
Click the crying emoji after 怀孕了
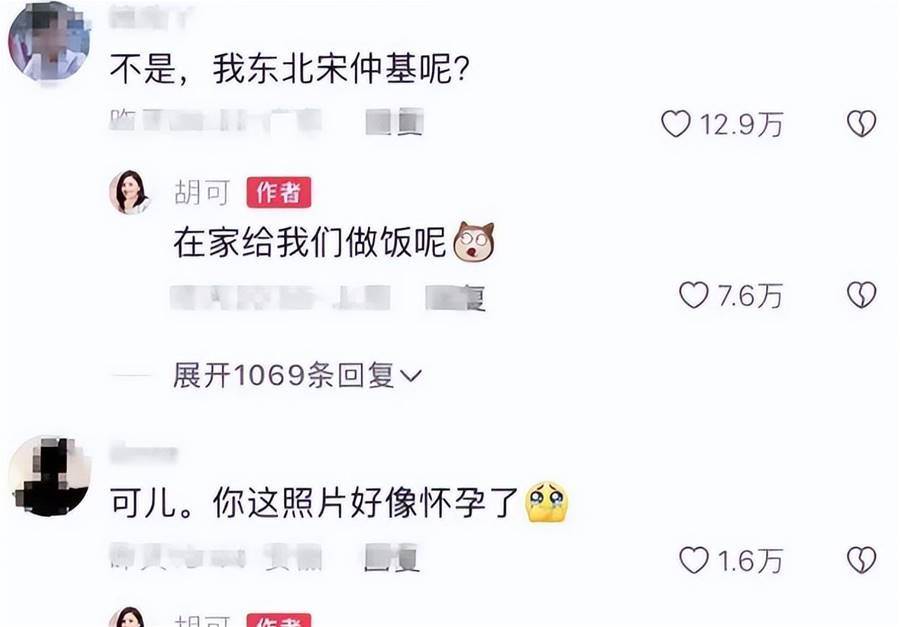pyautogui.click(x=547, y=502)
